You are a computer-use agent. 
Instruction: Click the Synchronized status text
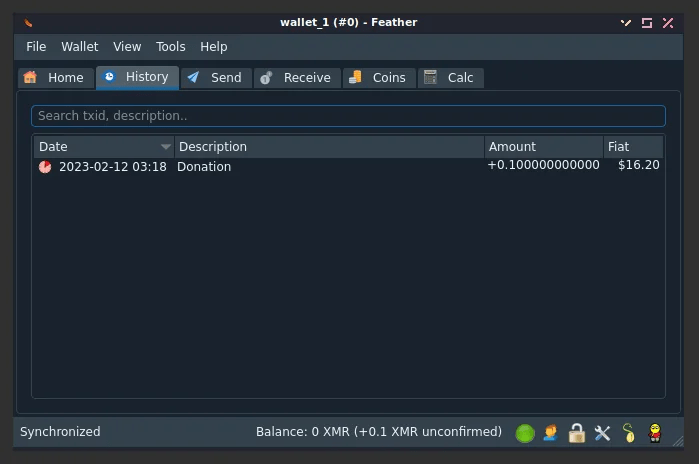[60, 431]
